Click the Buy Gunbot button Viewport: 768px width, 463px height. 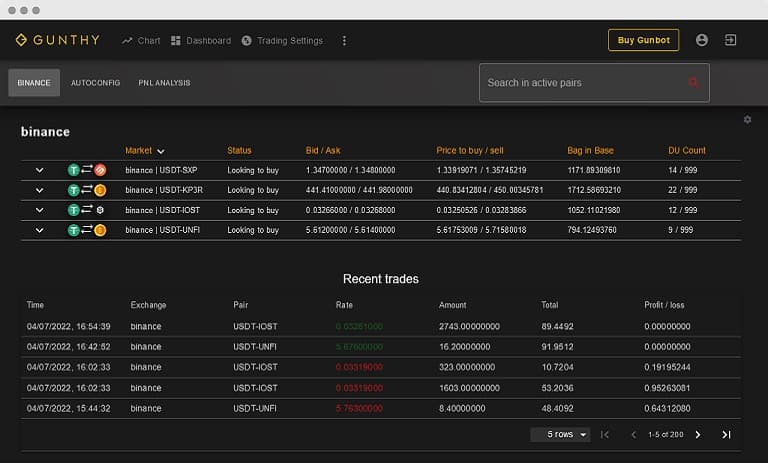pyautogui.click(x=644, y=40)
